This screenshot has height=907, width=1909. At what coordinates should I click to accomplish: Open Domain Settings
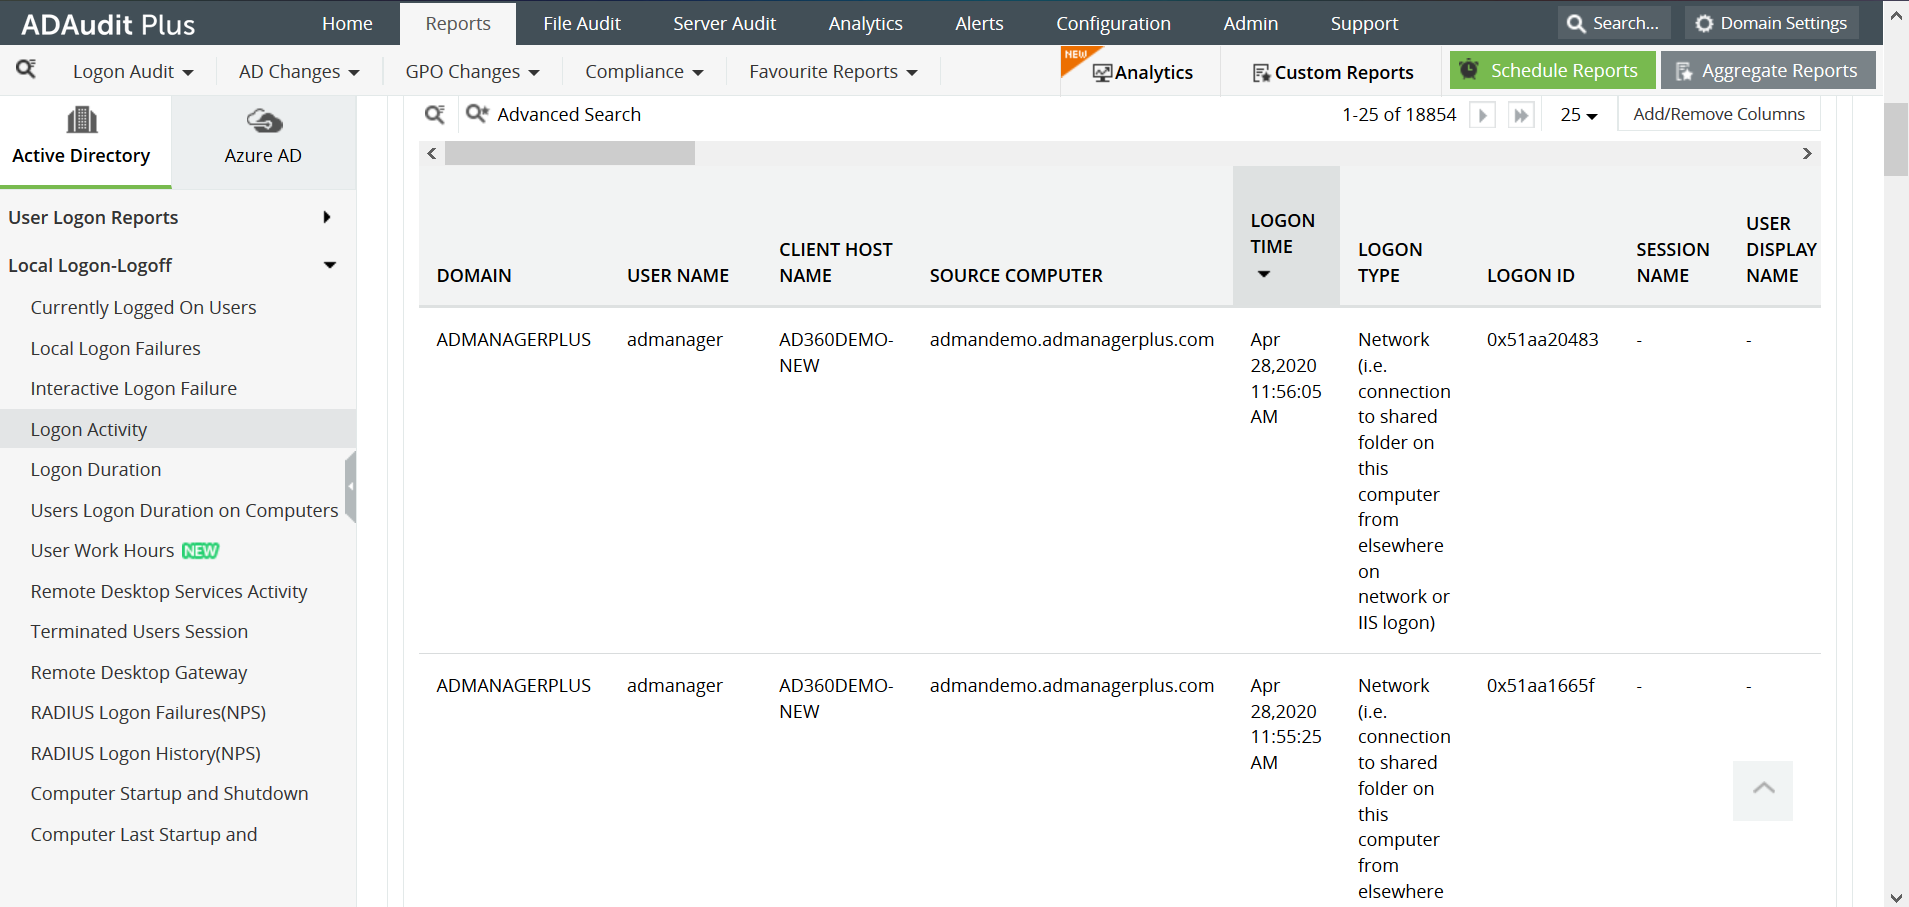pyautogui.click(x=1769, y=22)
